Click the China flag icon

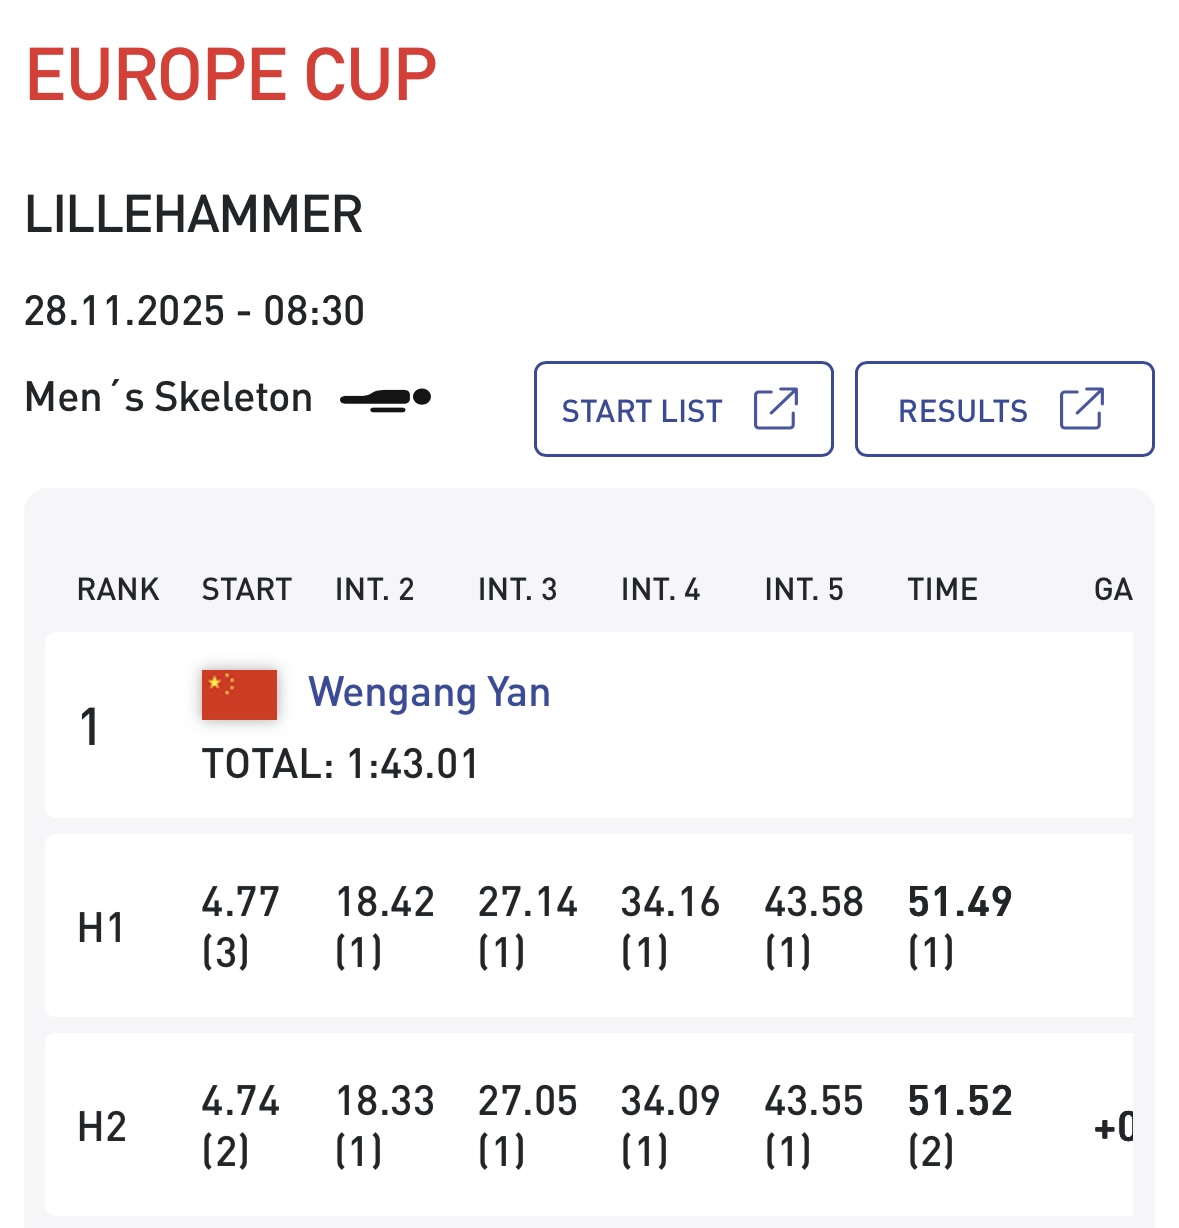(x=239, y=694)
